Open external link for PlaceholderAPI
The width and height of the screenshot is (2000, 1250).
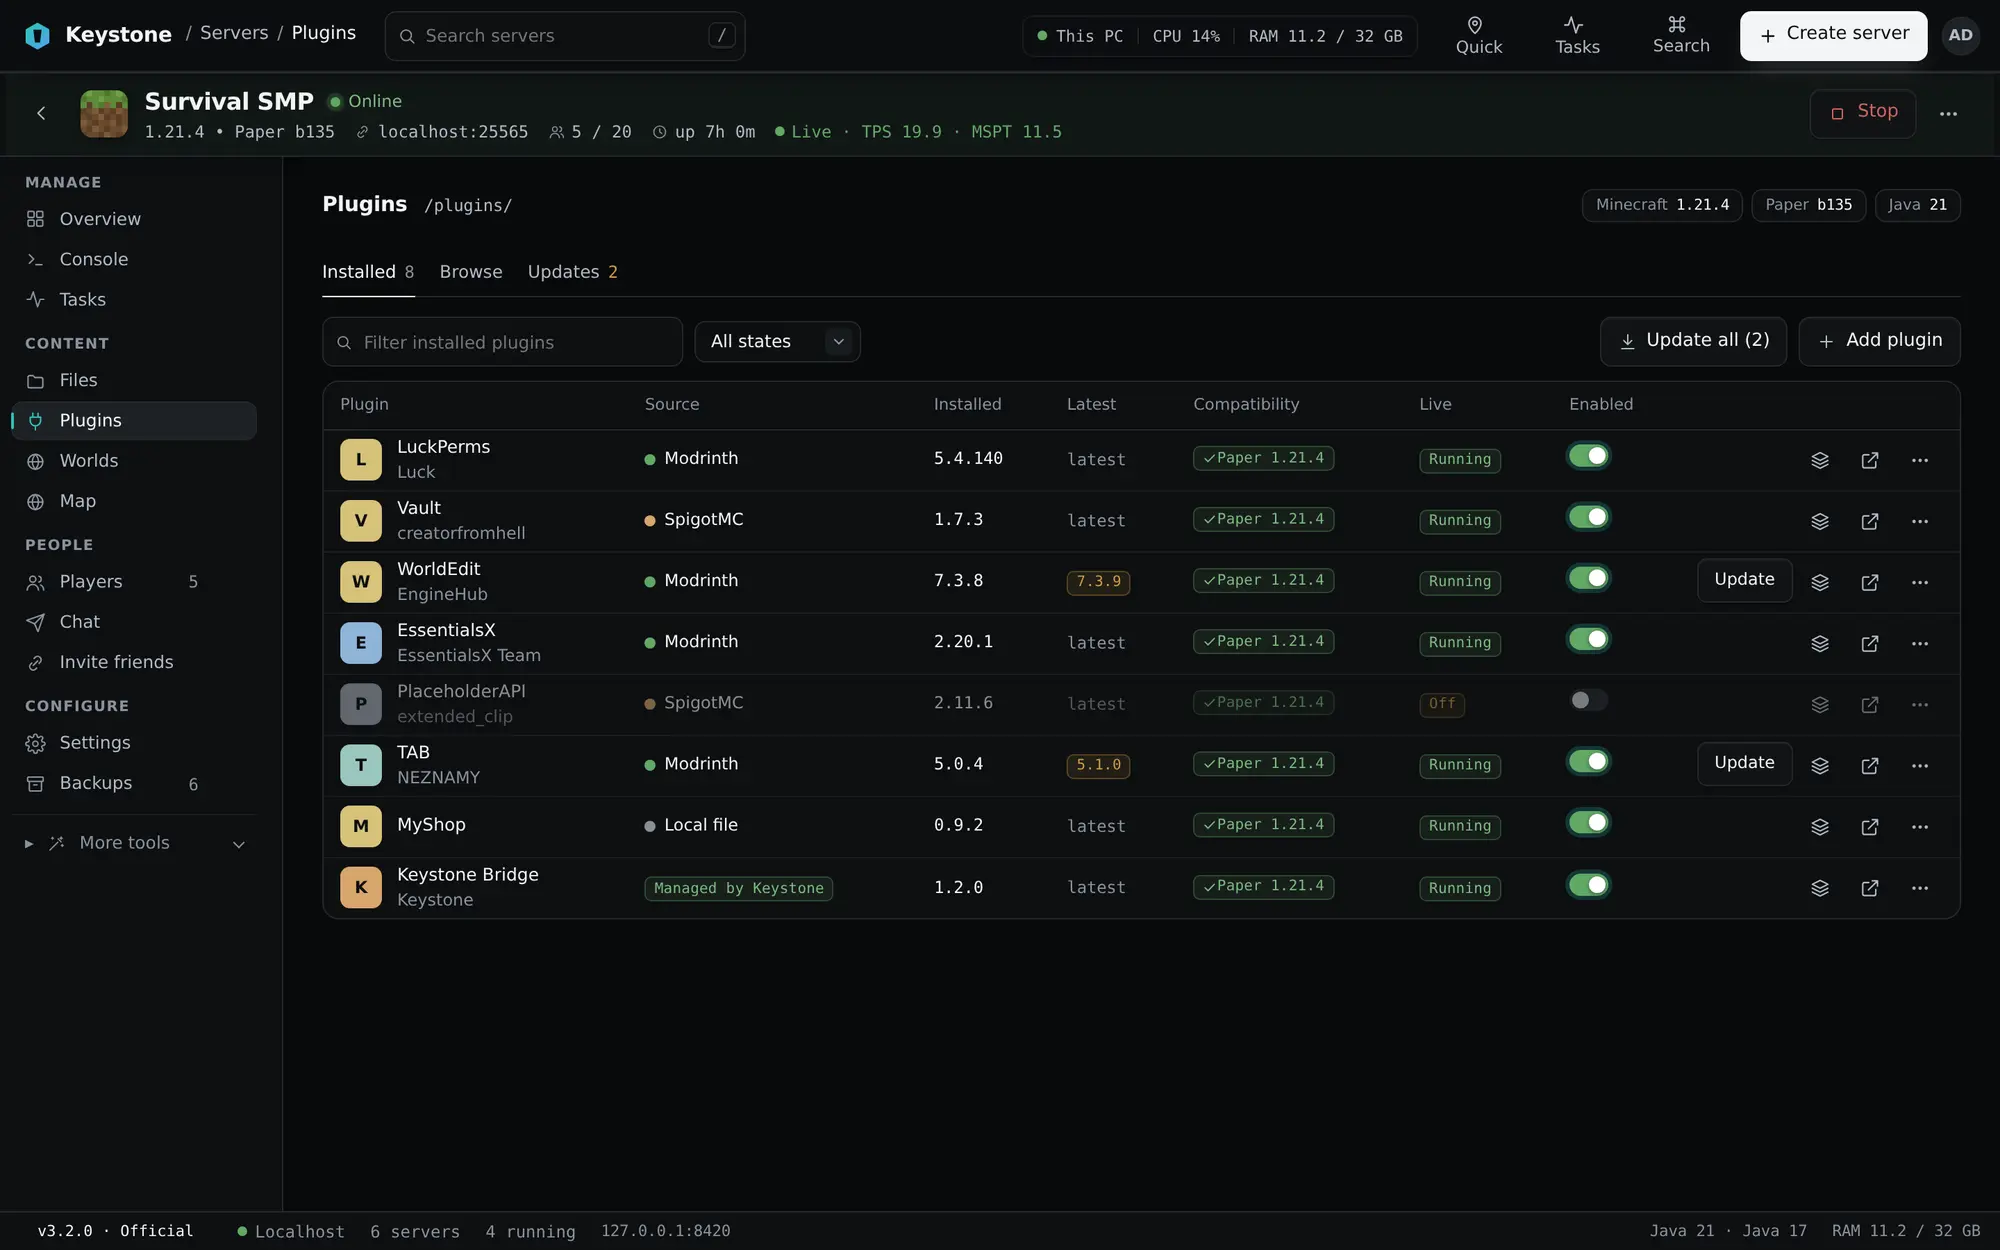point(1870,704)
